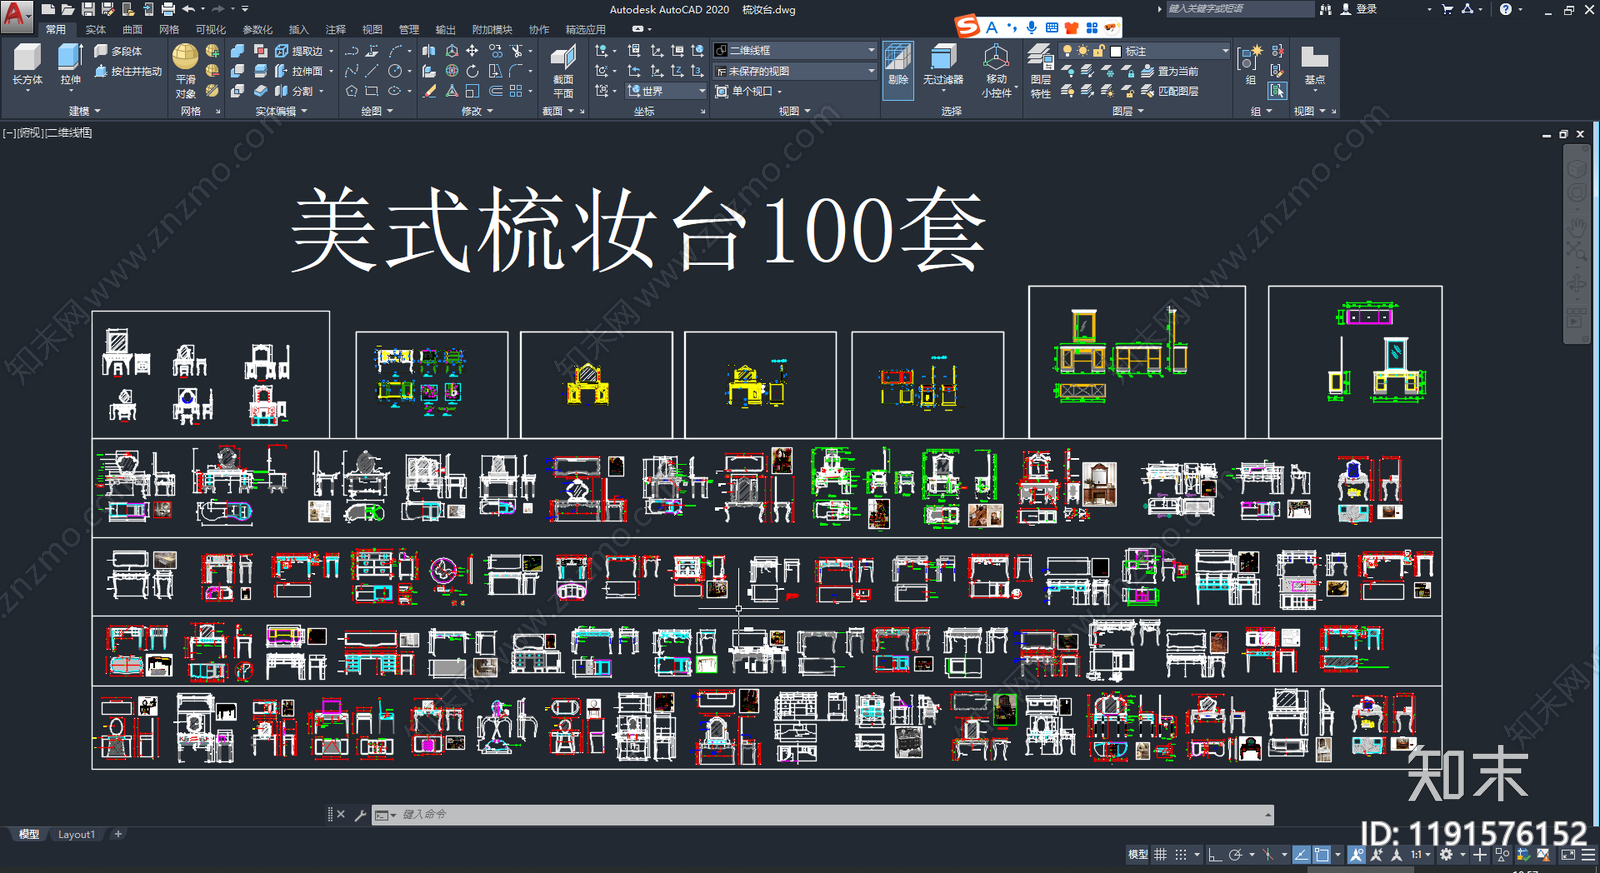Toggle grid display in status bar
Image resolution: width=1600 pixels, height=873 pixels.
pos(1160,855)
